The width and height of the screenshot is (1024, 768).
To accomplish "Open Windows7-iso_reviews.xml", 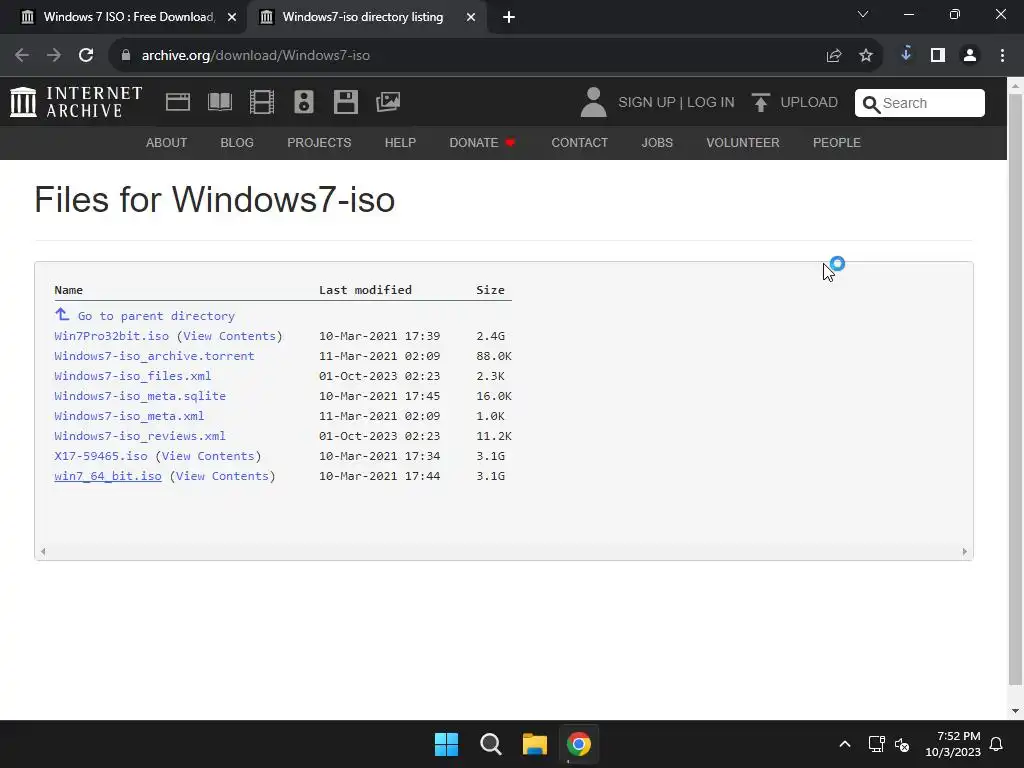I will 140,436.
